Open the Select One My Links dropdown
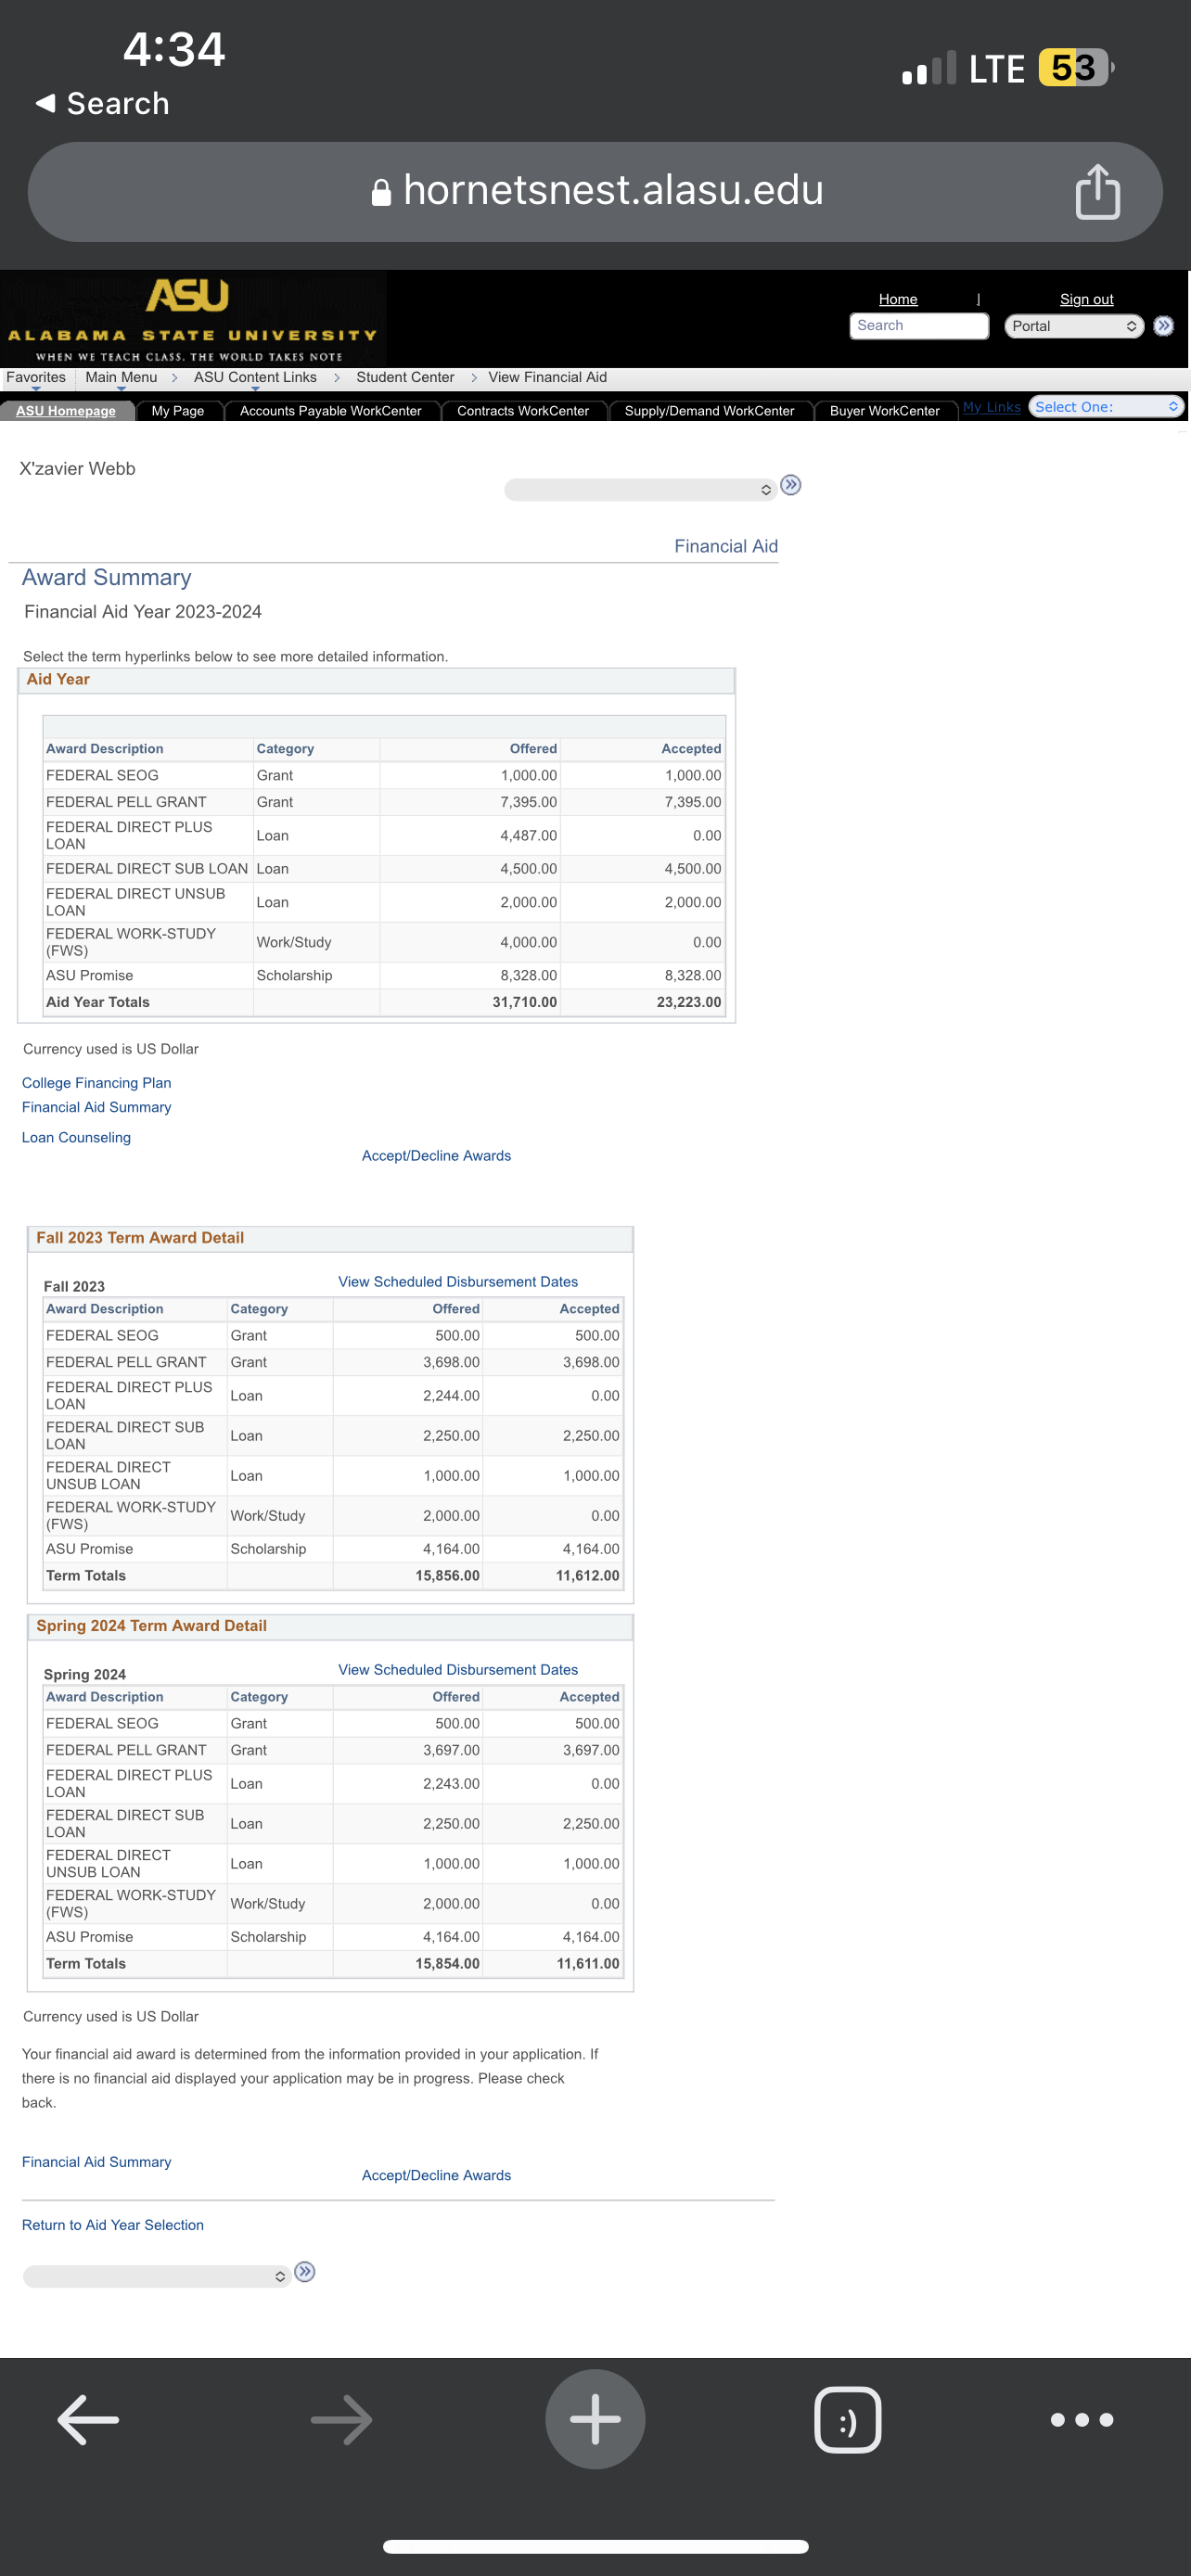 [x=1106, y=407]
